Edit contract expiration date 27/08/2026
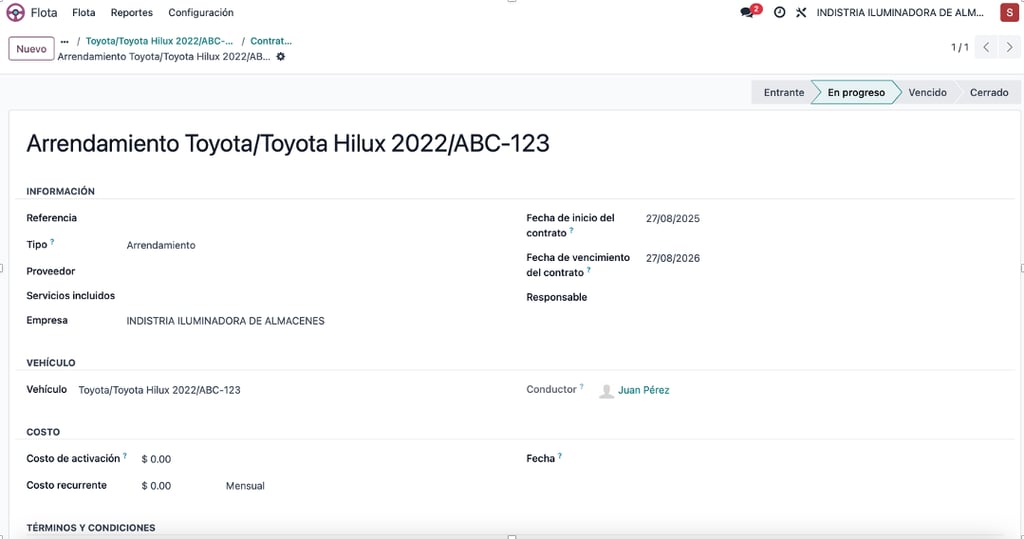The image size is (1024, 539). [673, 259]
